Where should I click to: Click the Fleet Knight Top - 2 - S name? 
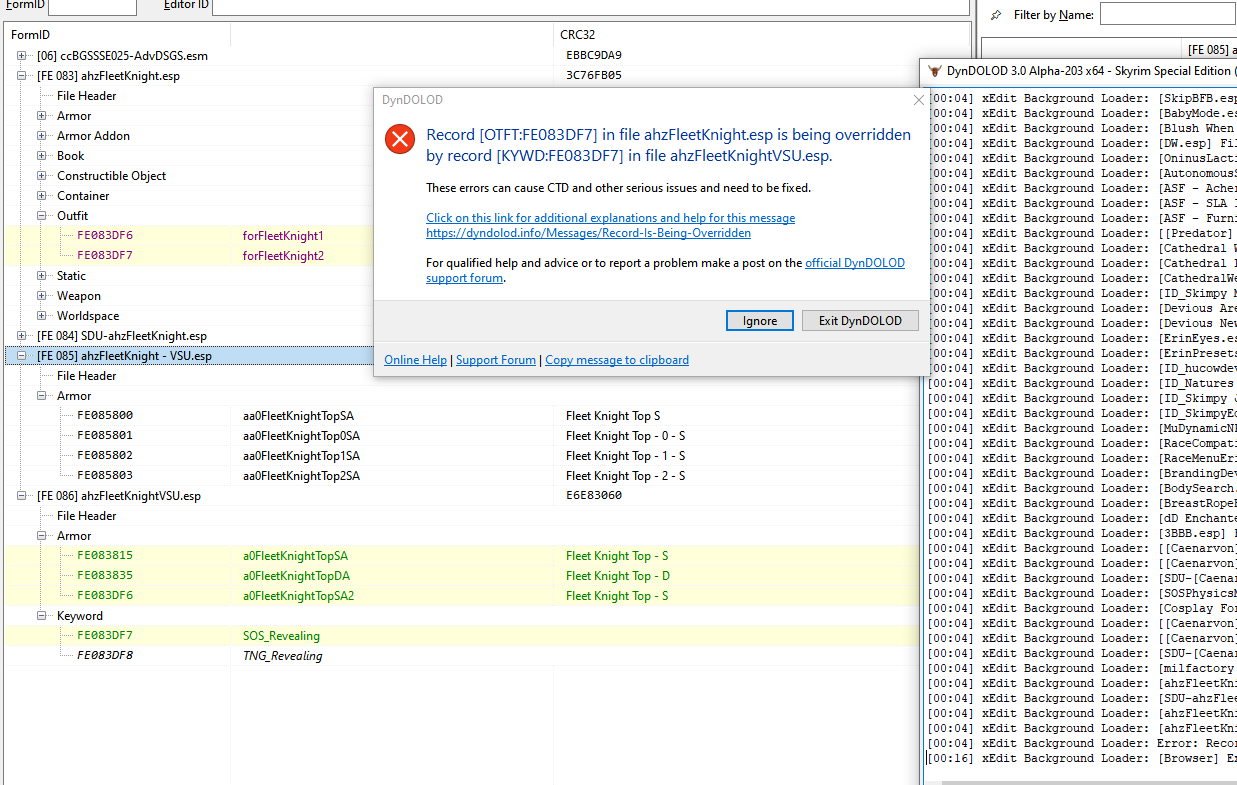[625, 476]
